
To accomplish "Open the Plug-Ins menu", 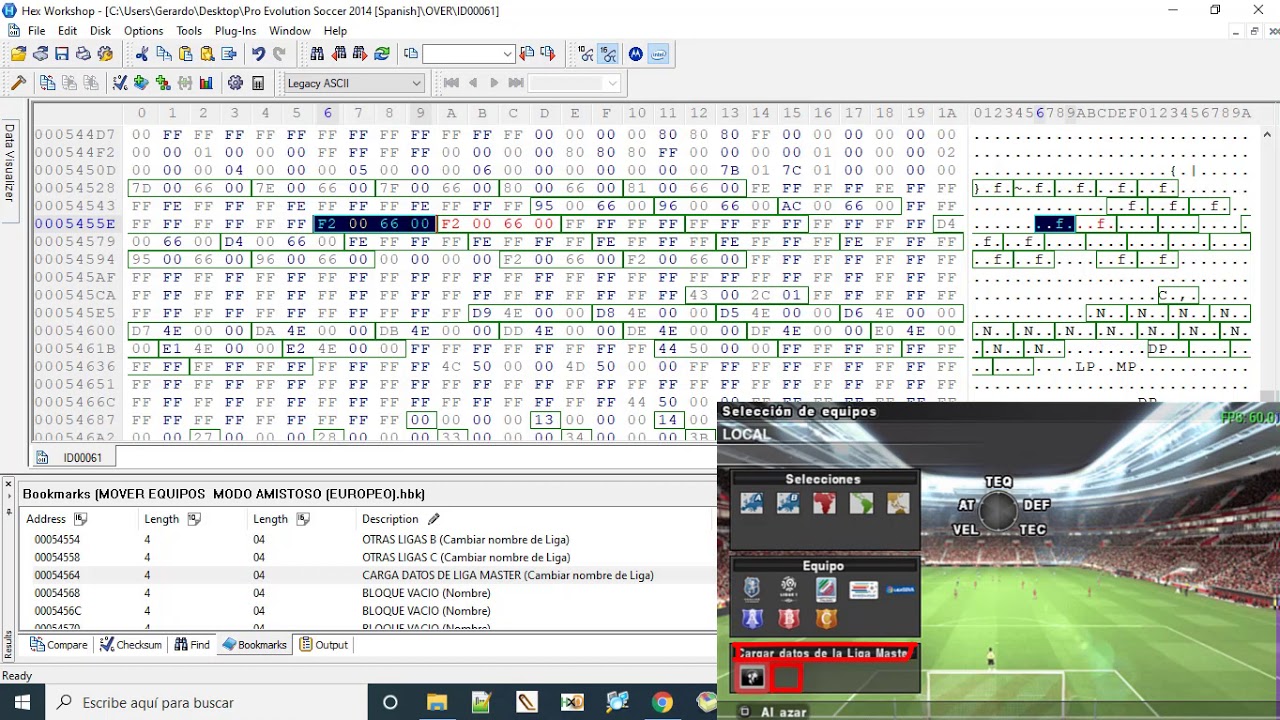I will [x=235, y=31].
